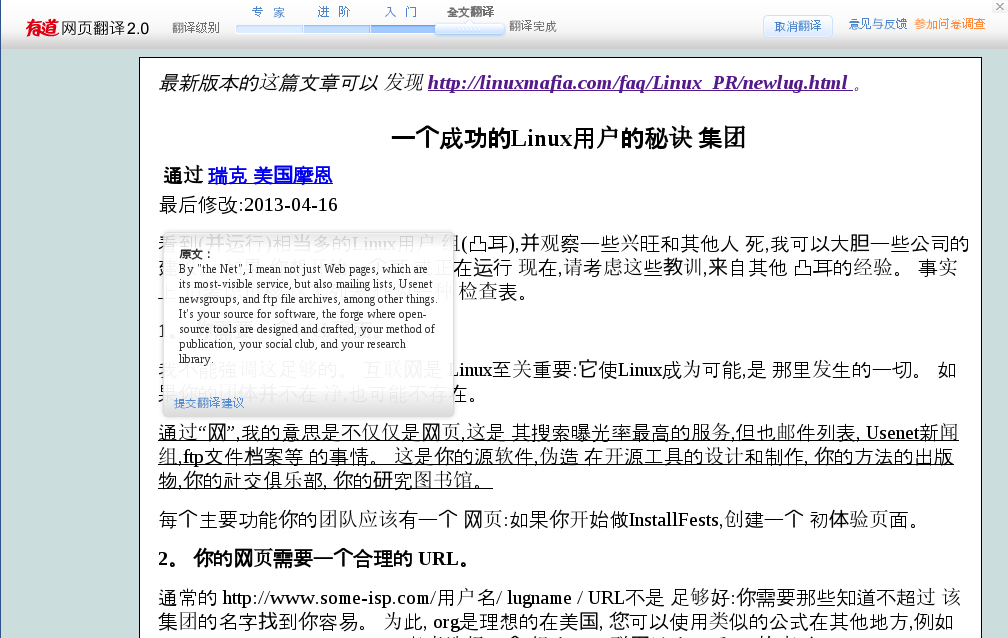Open the linuxmafia.com newlug.html link
This screenshot has width=1008, height=638.
[x=640, y=82]
